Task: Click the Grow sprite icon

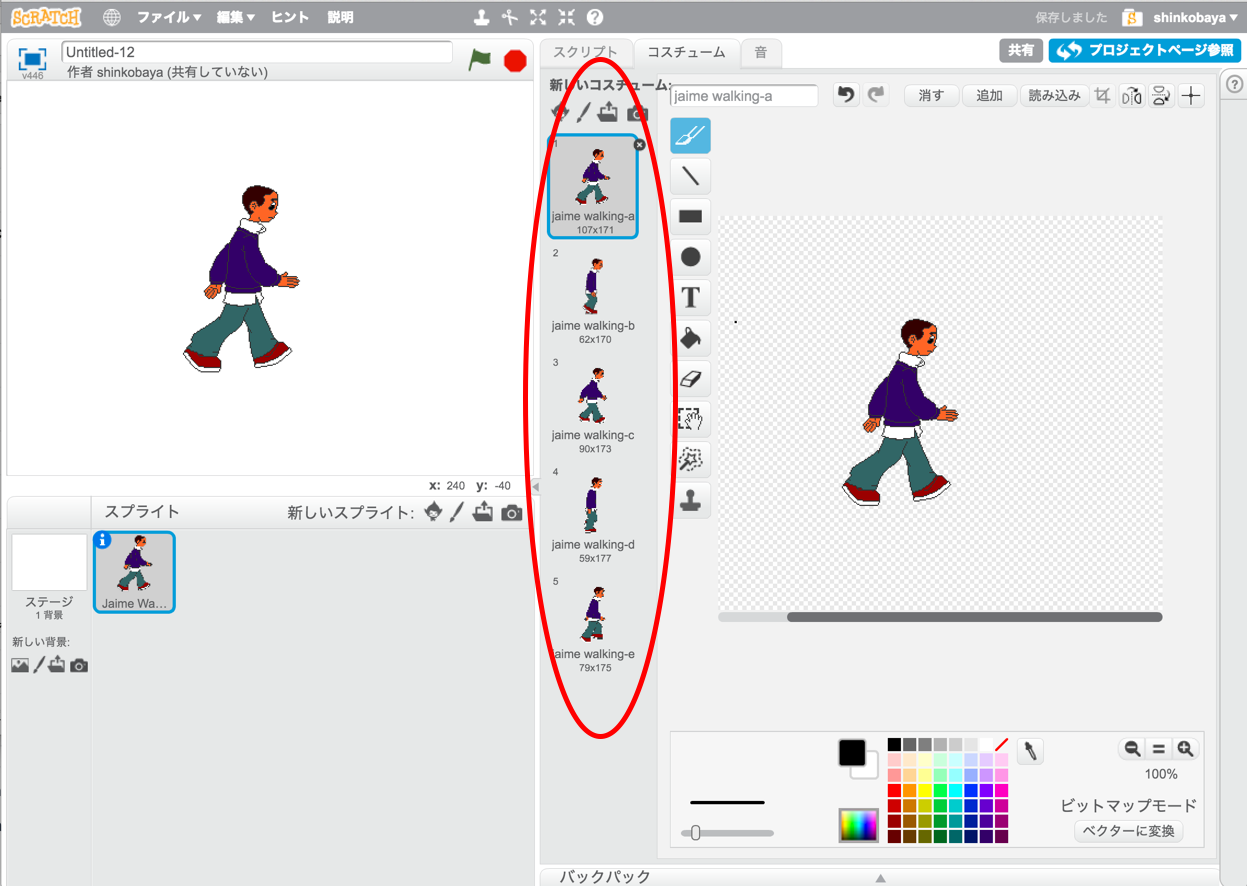Action: (538, 17)
